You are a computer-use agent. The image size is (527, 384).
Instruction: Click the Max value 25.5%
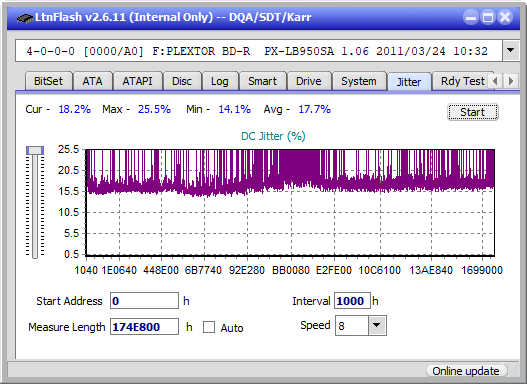coord(154,109)
